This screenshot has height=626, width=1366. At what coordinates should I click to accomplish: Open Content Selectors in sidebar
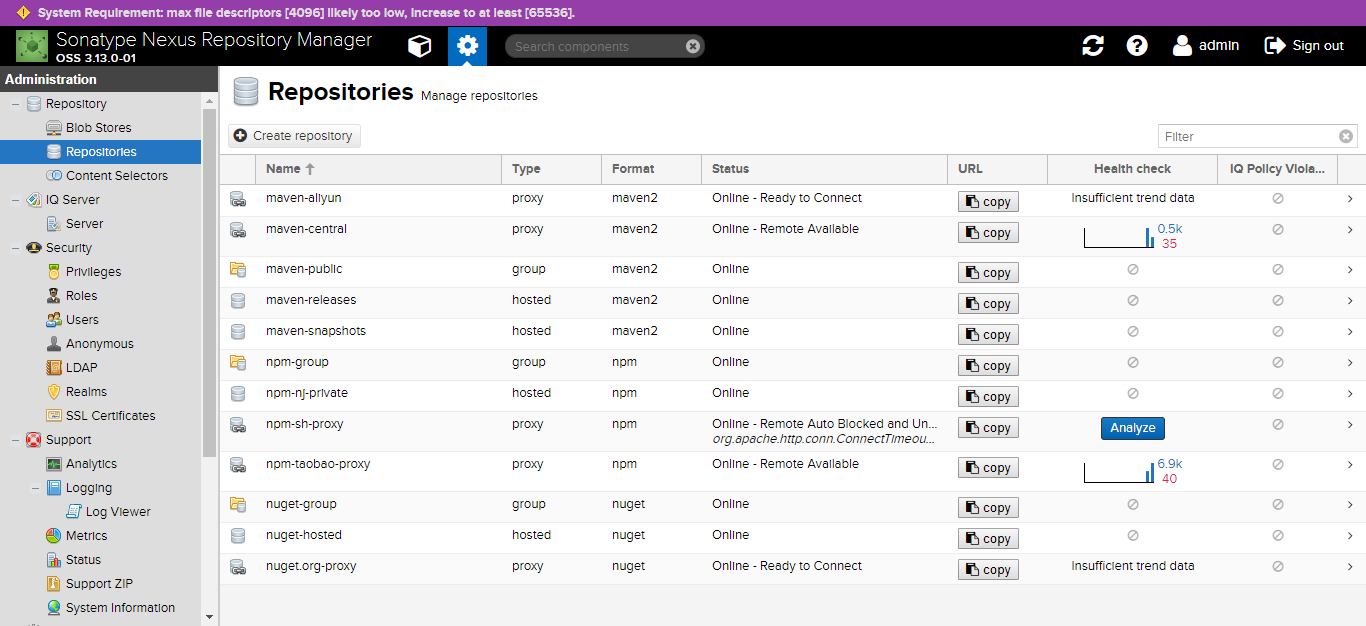[116, 176]
